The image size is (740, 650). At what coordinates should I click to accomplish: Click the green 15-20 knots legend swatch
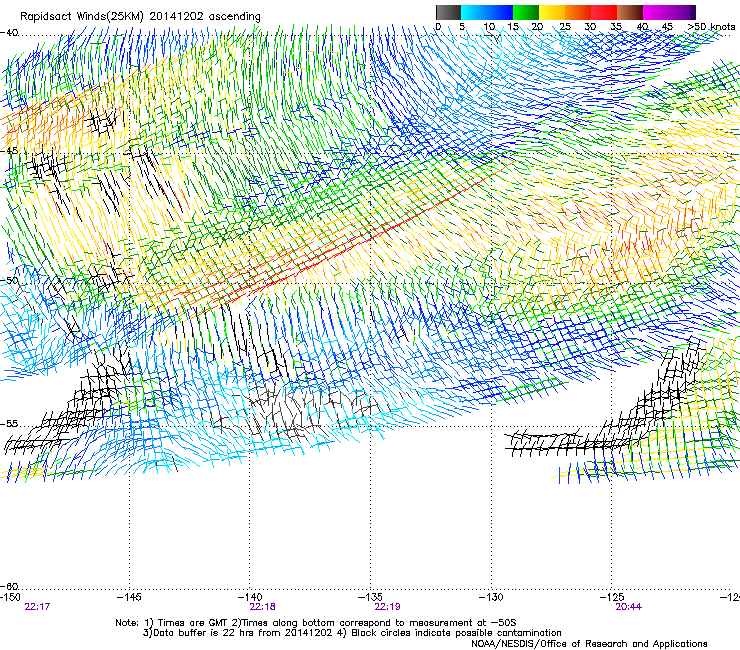pyautogui.click(x=526, y=12)
